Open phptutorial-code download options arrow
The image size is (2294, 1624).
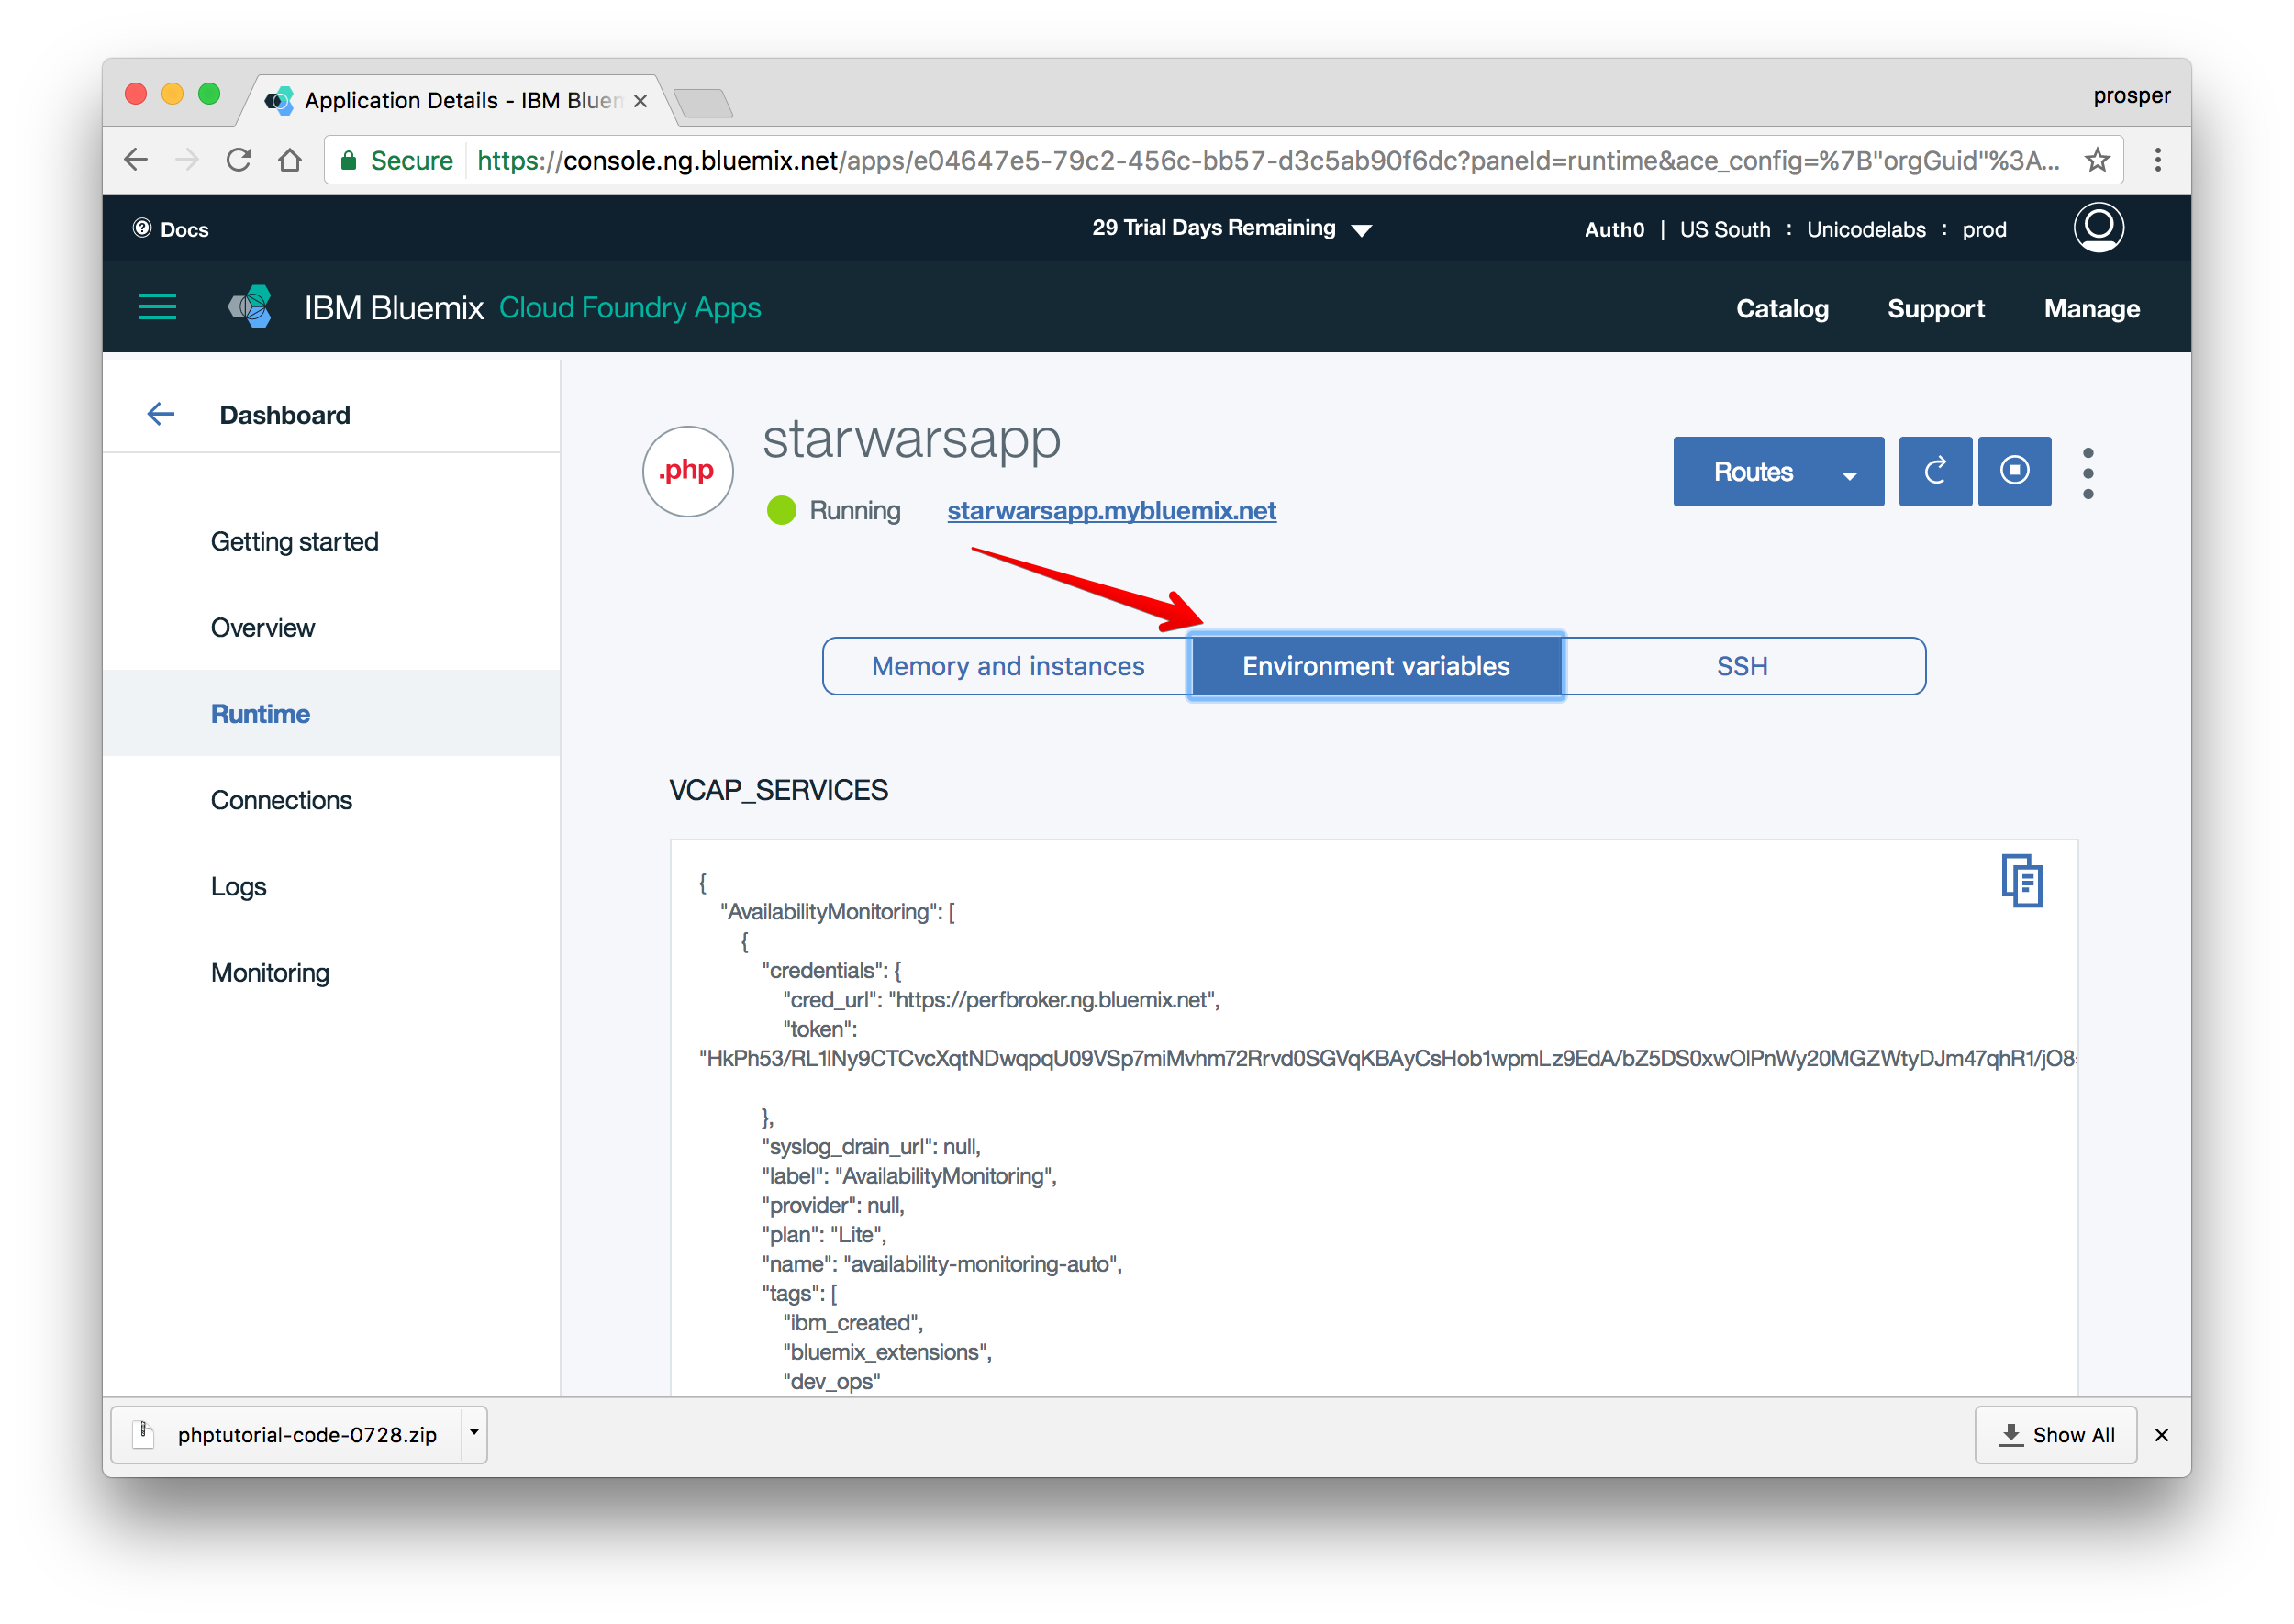[474, 1433]
